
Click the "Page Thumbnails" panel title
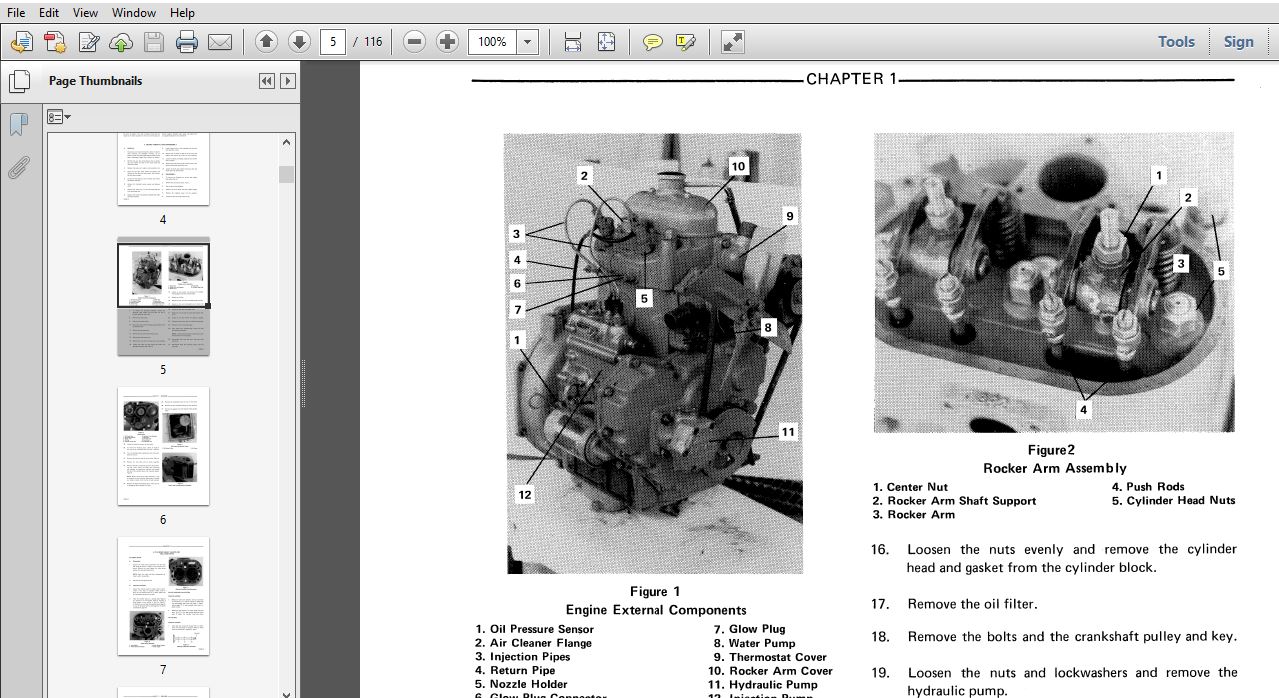(x=95, y=81)
